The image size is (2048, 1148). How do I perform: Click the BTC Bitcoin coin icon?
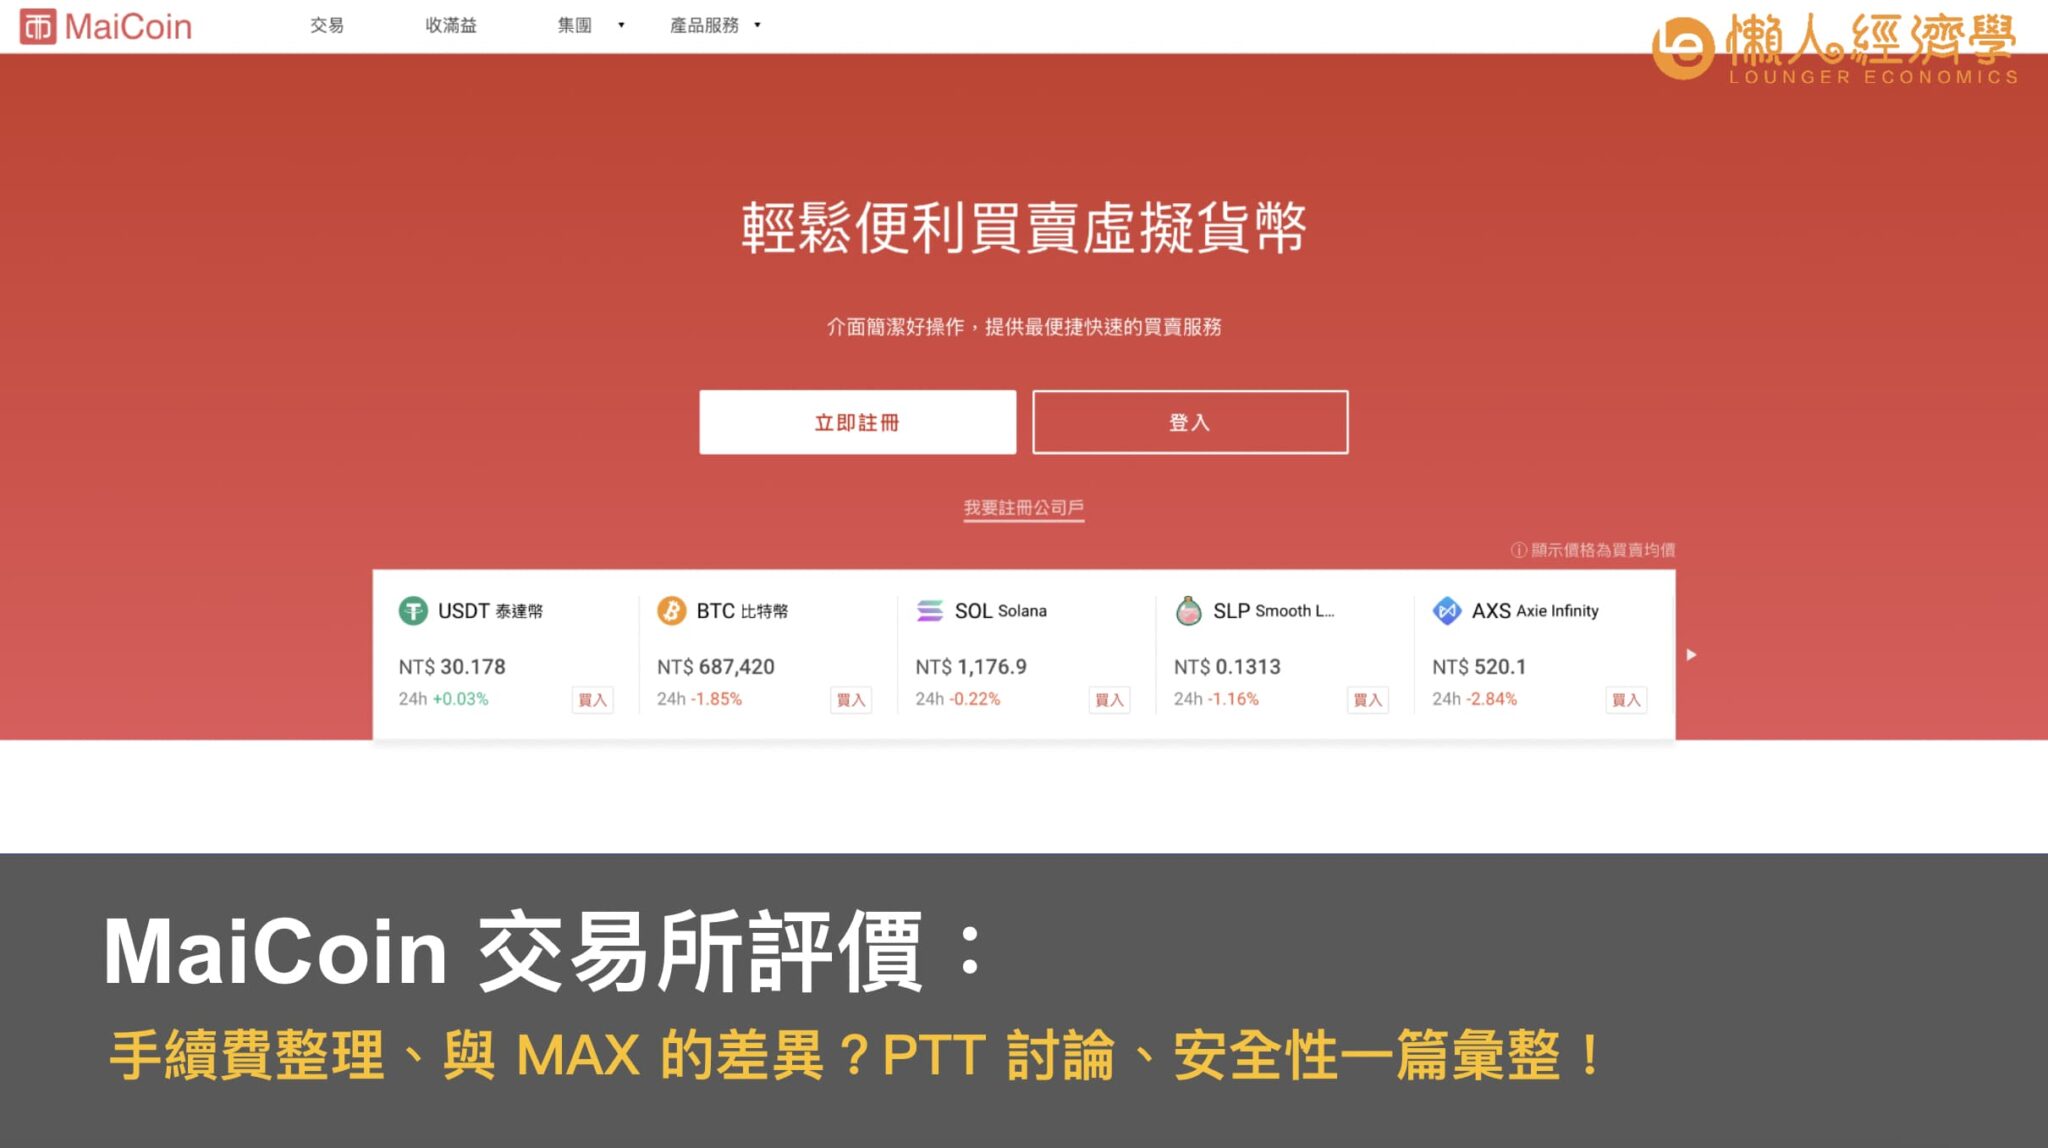click(671, 610)
